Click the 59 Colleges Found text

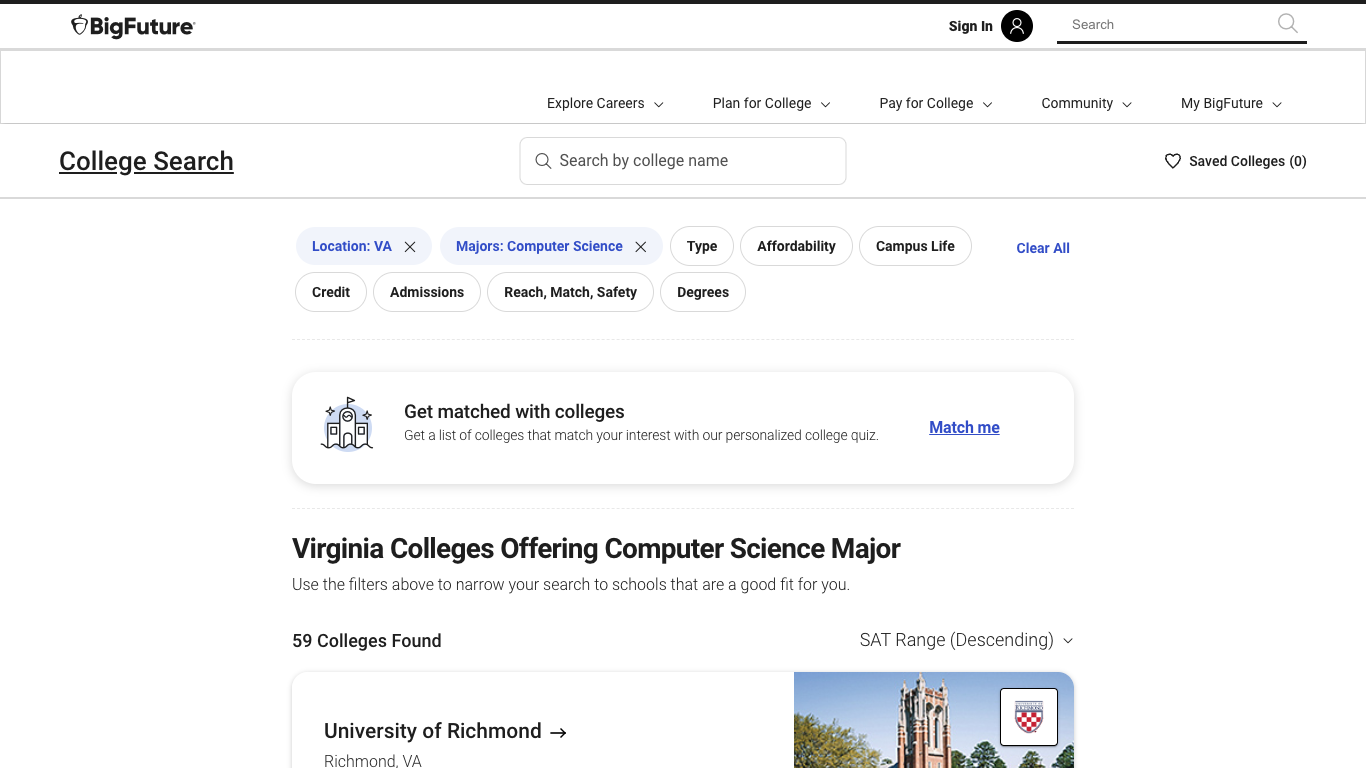(366, 641)
